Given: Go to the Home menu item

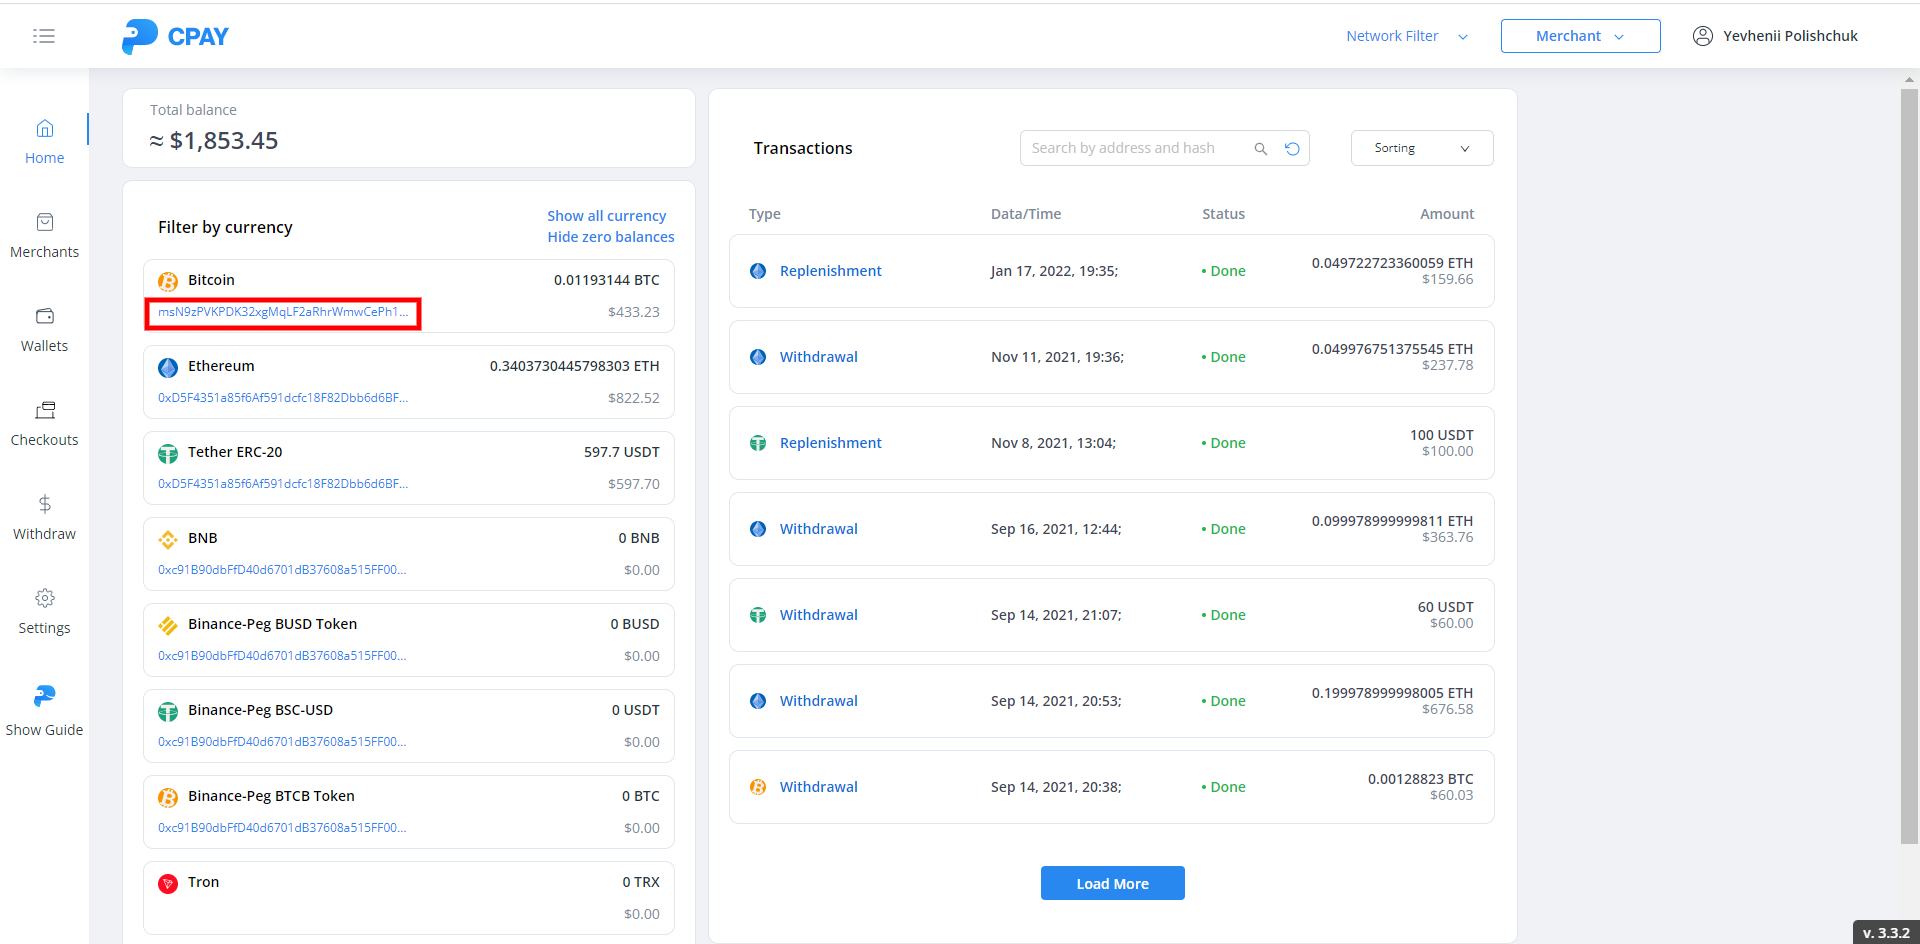Looking at the screenshot, I should (44, 141).
